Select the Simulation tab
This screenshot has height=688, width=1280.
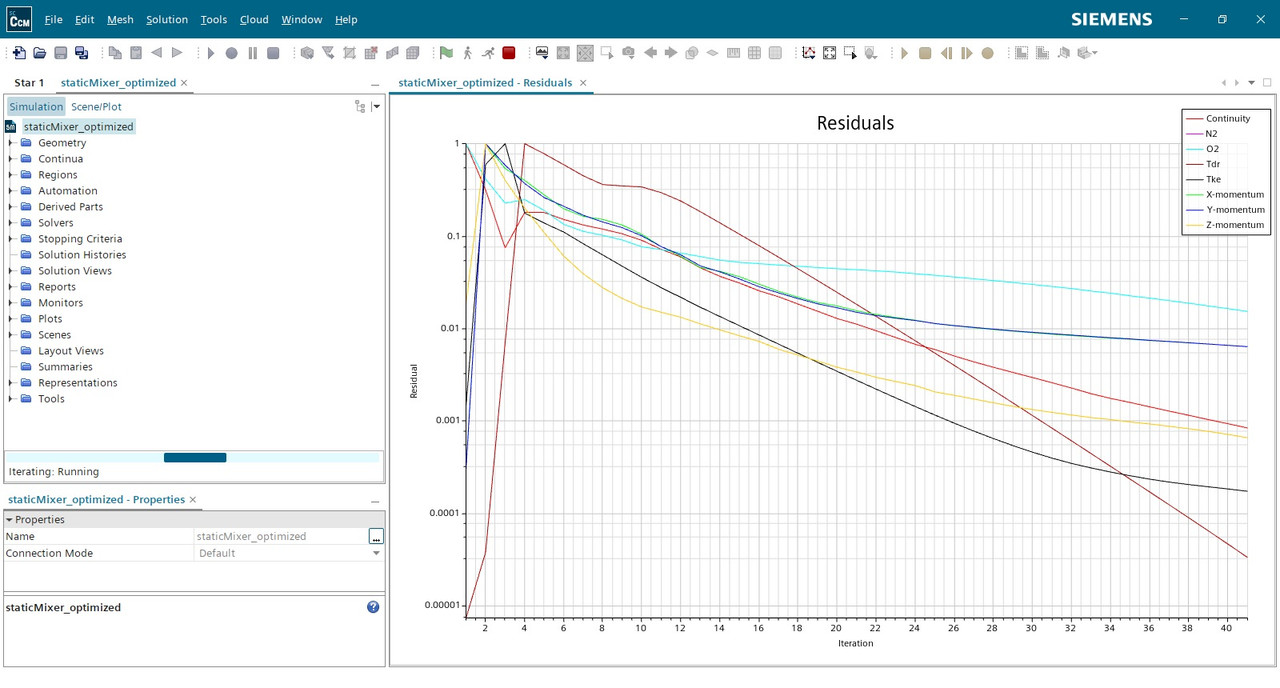tap(36, 106)
